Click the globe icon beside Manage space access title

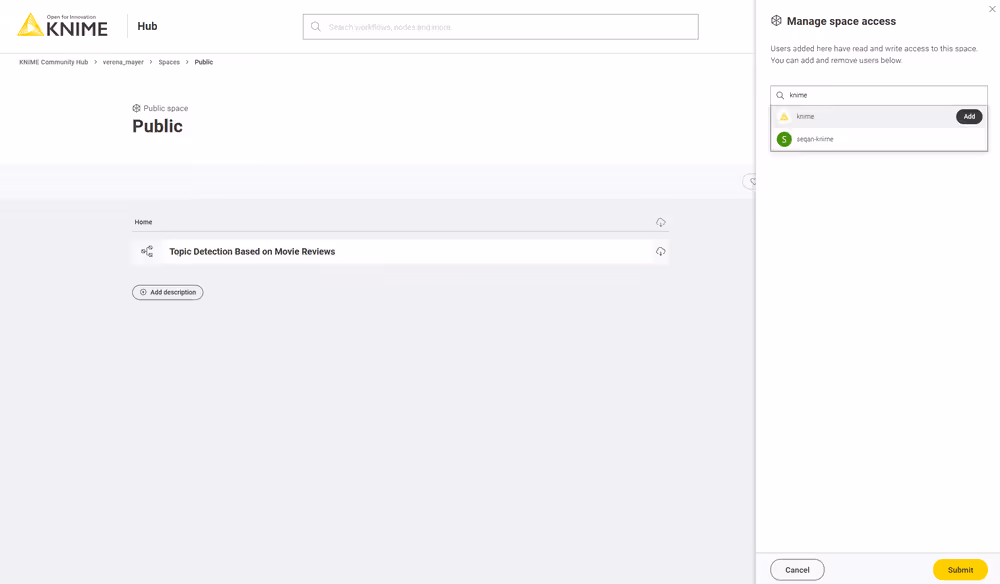(774, 20)
